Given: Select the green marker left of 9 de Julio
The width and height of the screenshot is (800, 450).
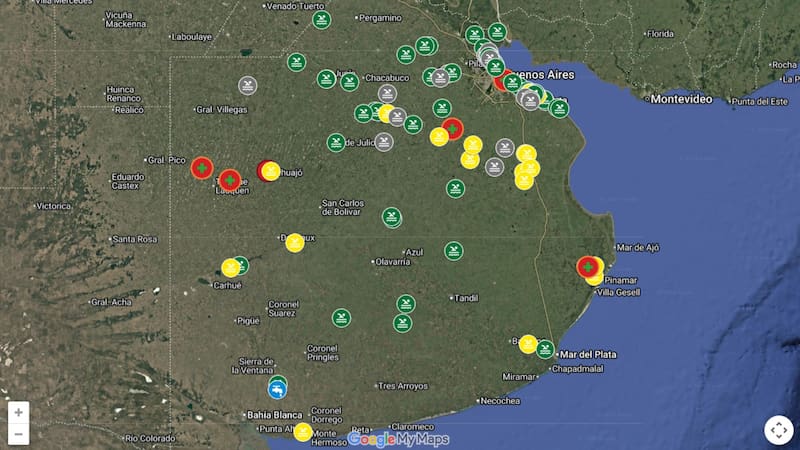Looking at the screenshot, I should pyautogui.click(x=336, y=142).
